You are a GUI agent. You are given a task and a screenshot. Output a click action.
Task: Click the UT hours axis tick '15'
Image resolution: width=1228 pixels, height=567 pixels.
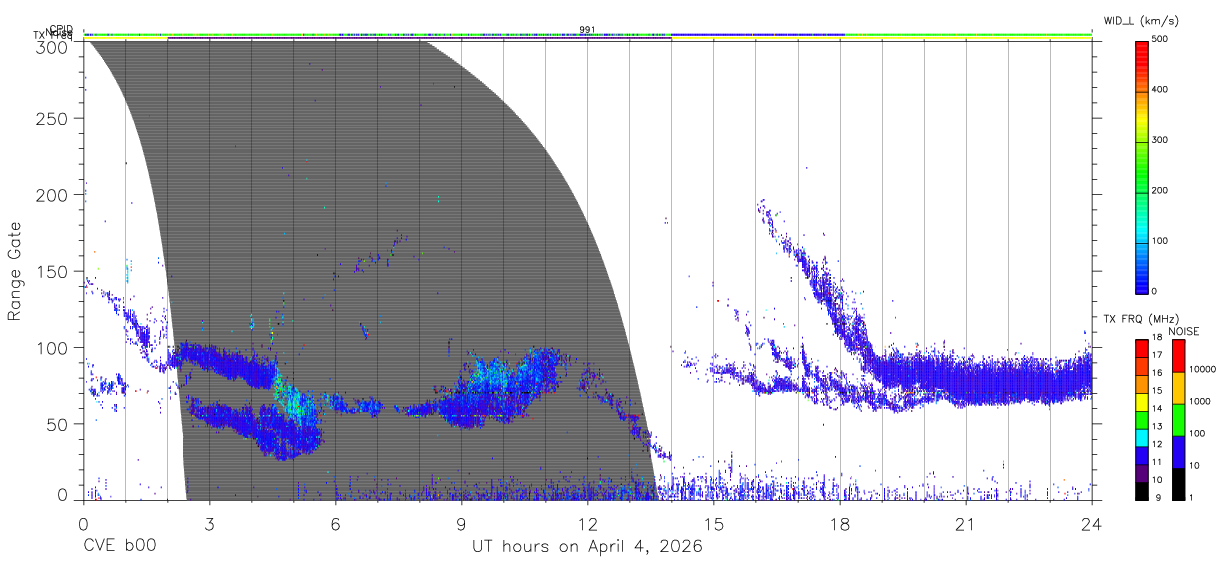tap(714, 524)
